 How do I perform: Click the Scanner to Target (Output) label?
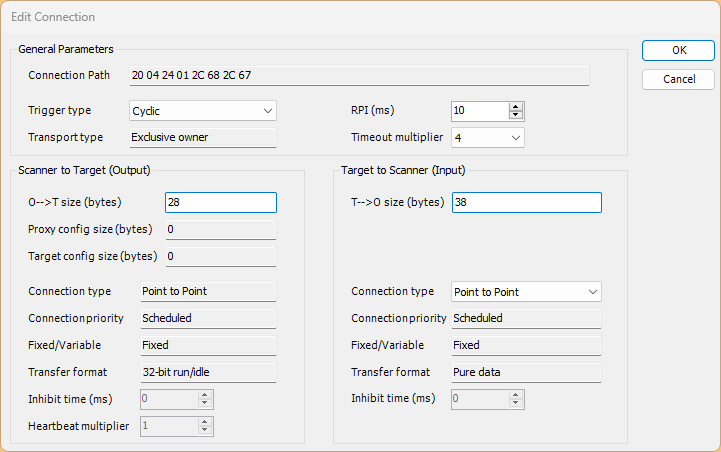tap(84, 170)
